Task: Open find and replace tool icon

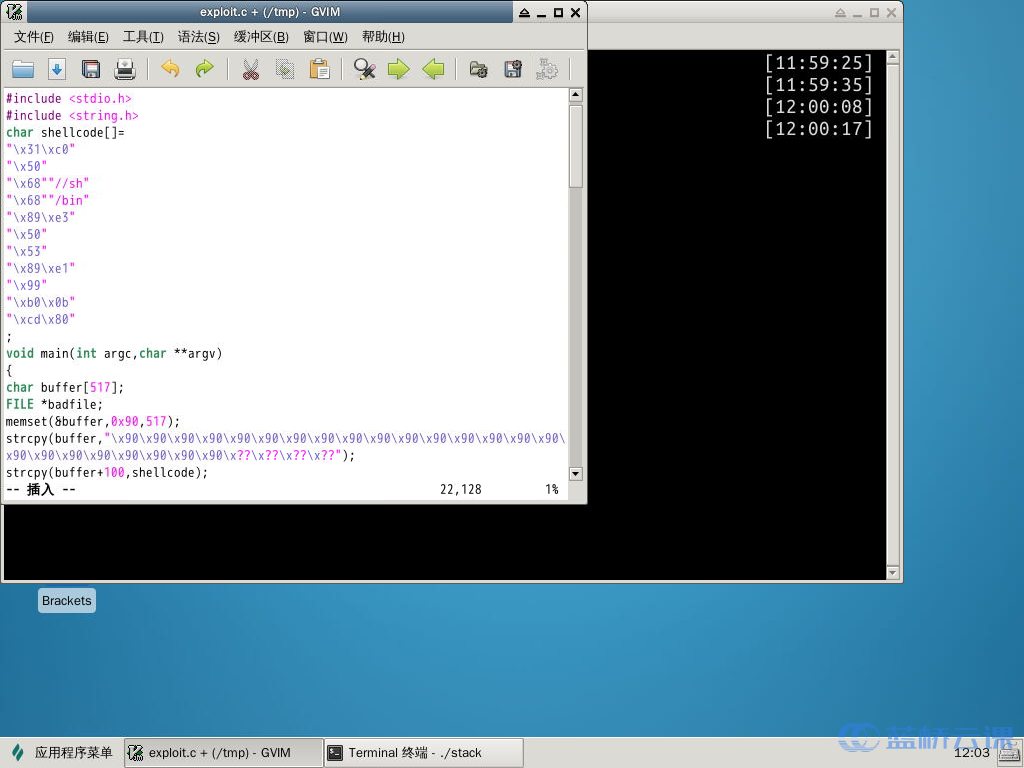Action: tap(364, 69)
